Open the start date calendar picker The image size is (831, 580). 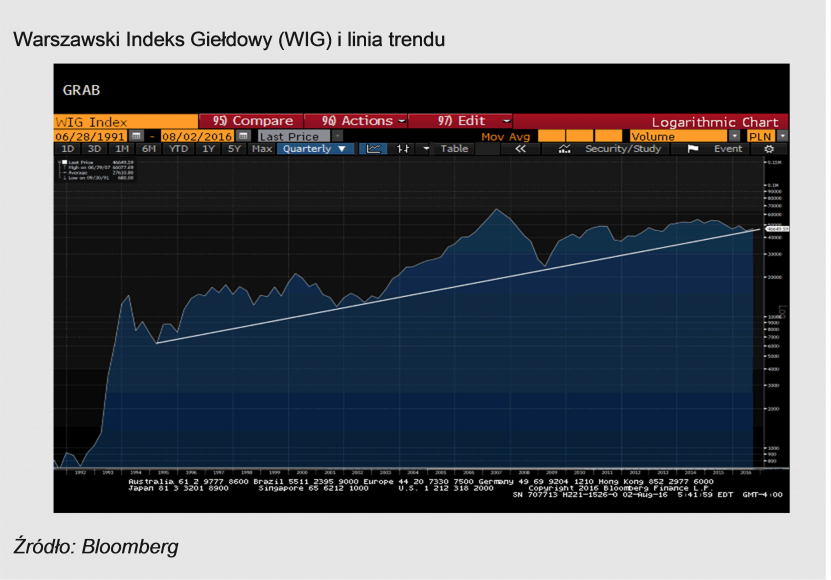[x=136, y=136]
